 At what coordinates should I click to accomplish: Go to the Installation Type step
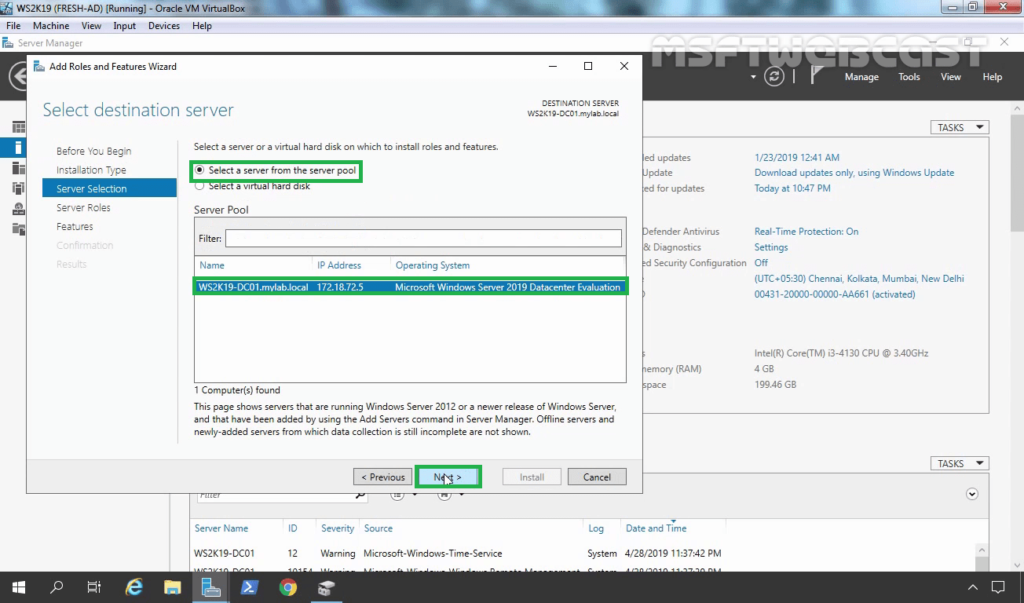(91, 170)
